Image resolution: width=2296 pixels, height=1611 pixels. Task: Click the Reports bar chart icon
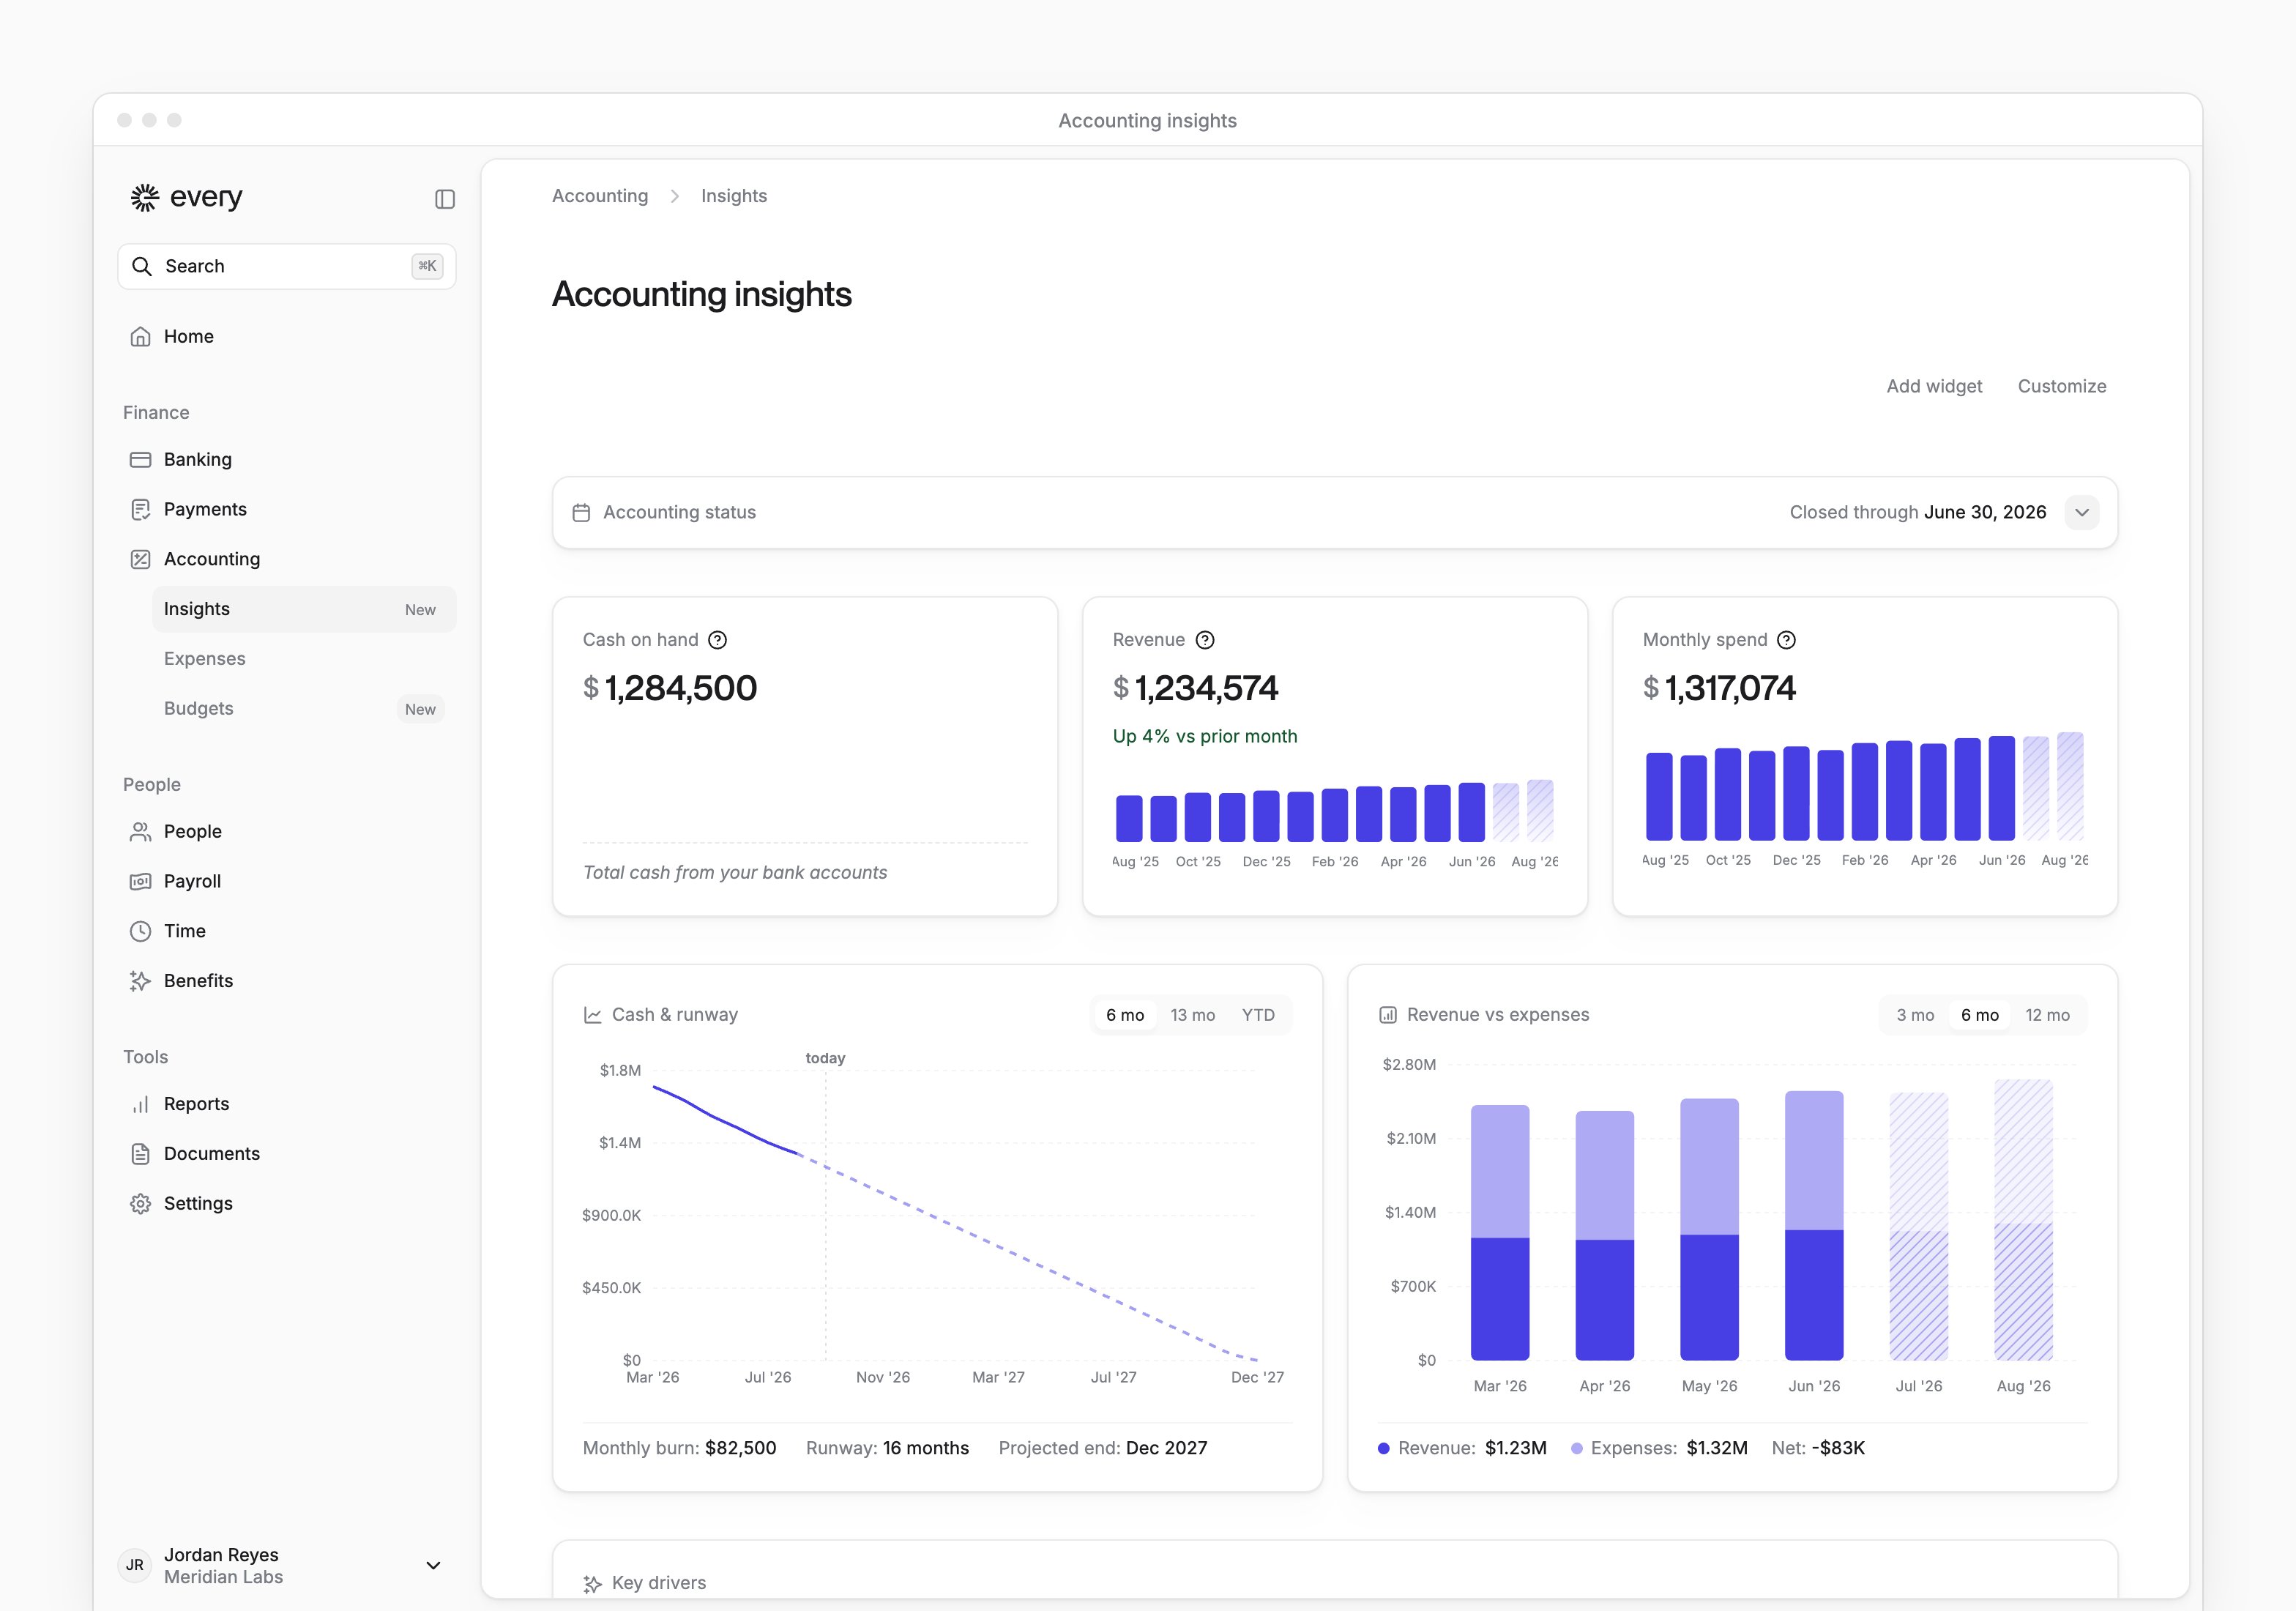[141, 1104]
